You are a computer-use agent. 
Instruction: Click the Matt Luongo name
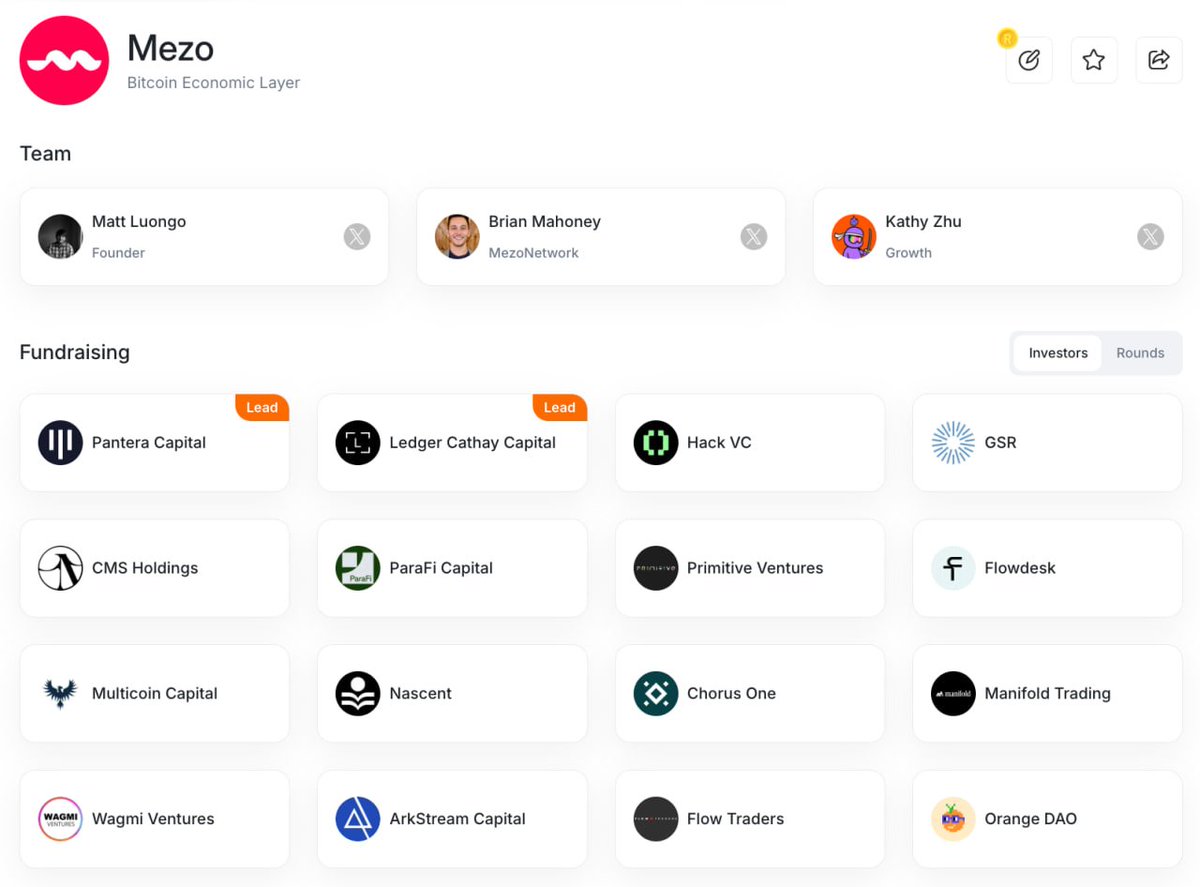[139, 222]
